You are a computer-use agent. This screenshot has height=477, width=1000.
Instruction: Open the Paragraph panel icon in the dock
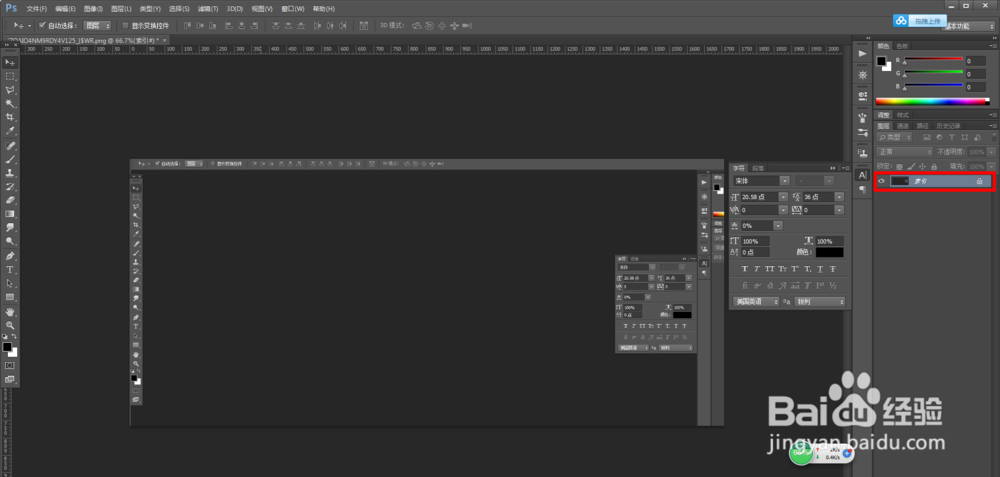pos(863,189)
